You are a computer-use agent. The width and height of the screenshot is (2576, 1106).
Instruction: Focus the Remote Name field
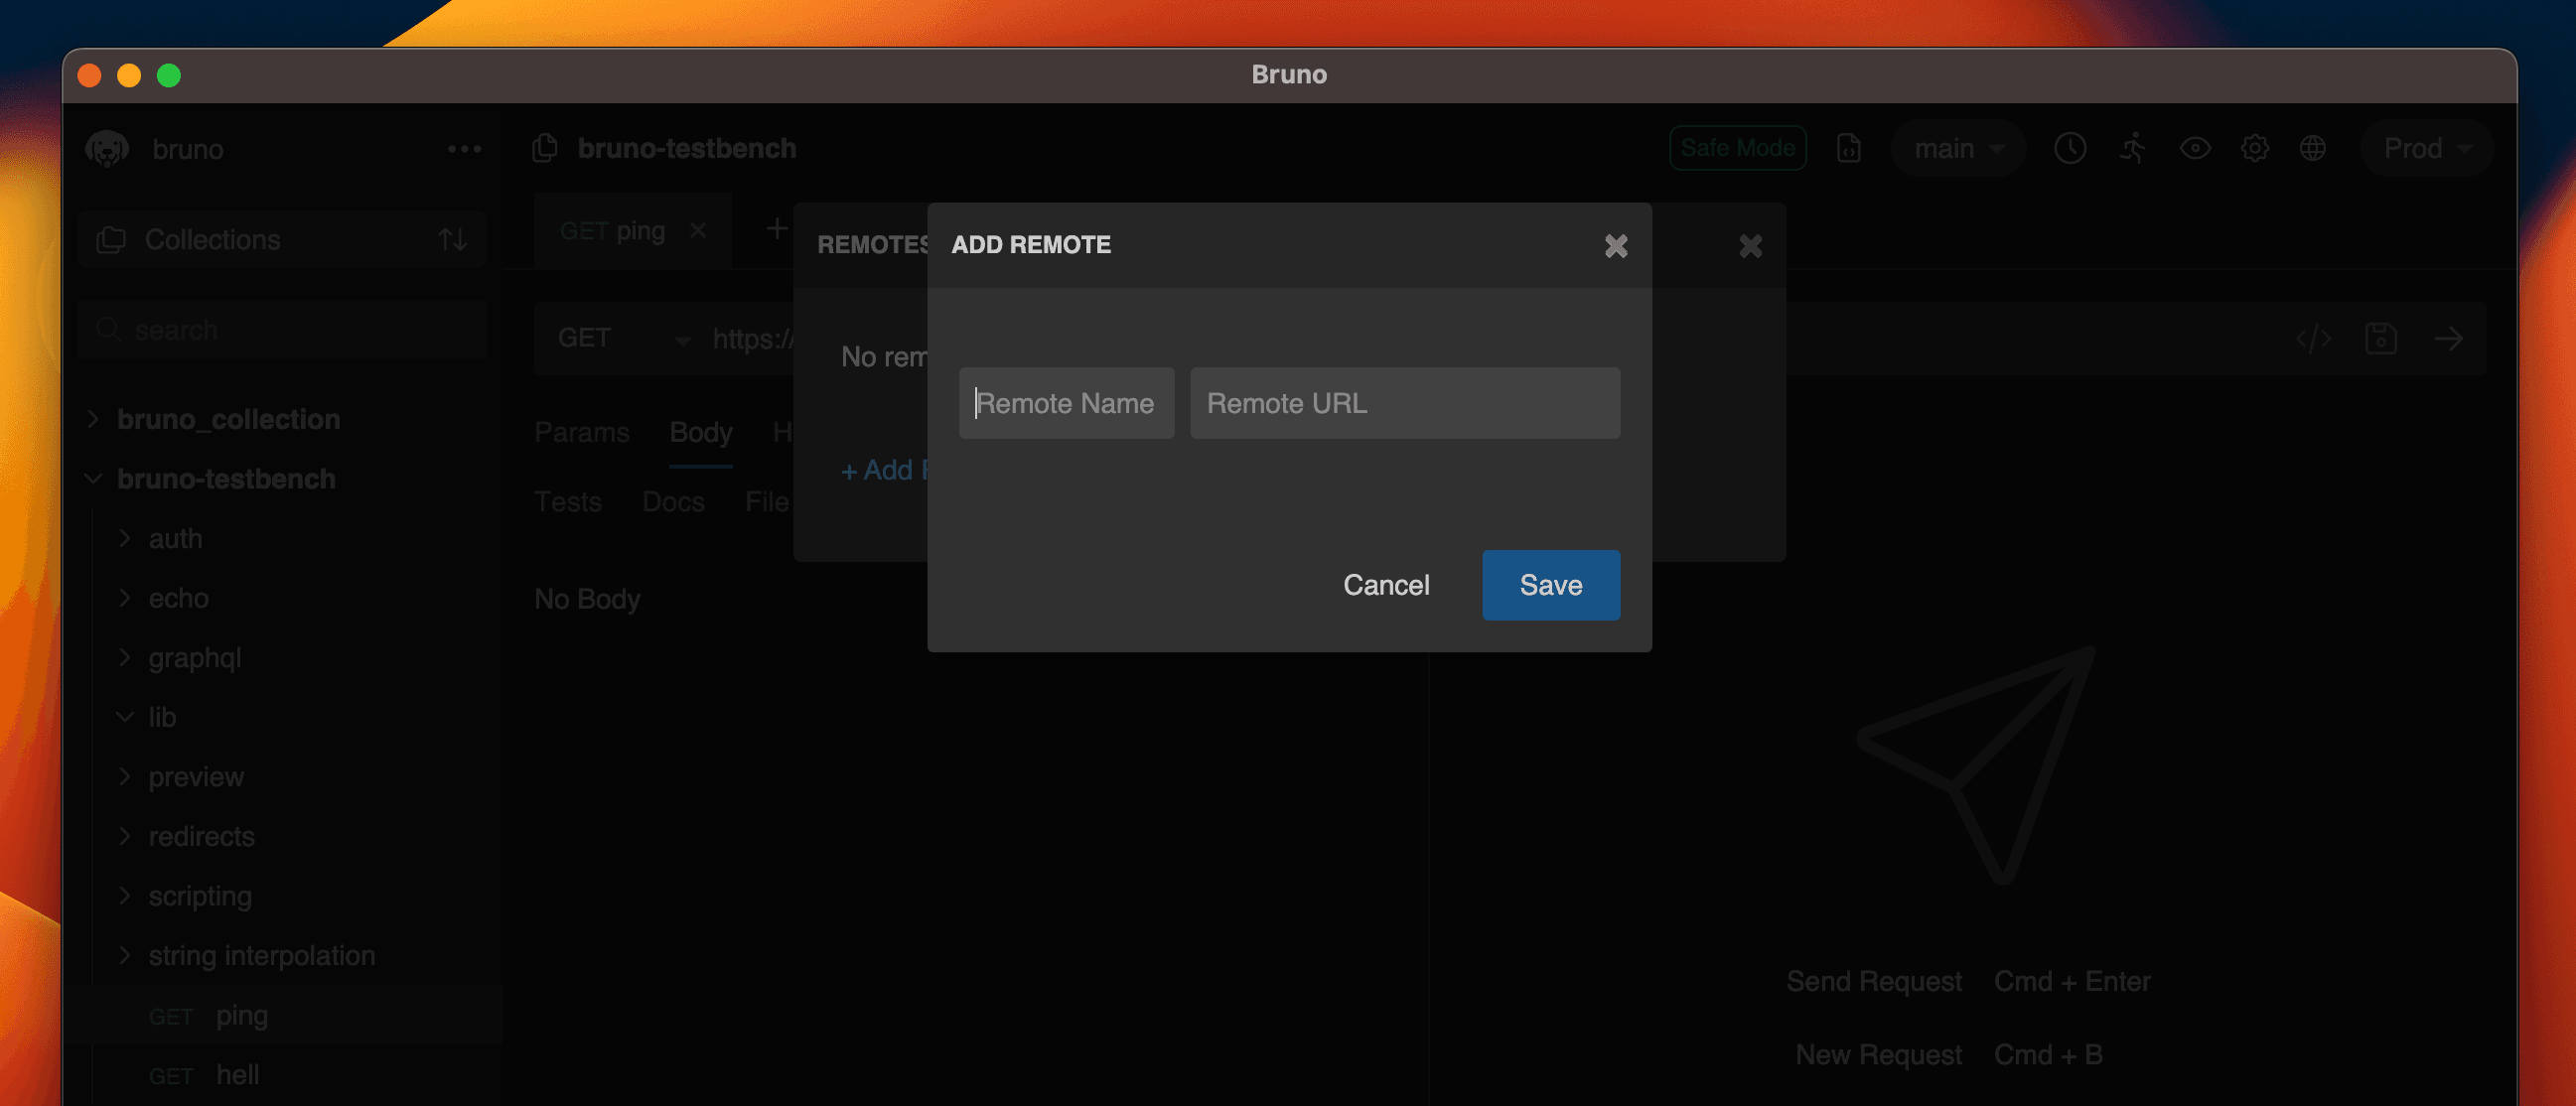pos(1065,403)
